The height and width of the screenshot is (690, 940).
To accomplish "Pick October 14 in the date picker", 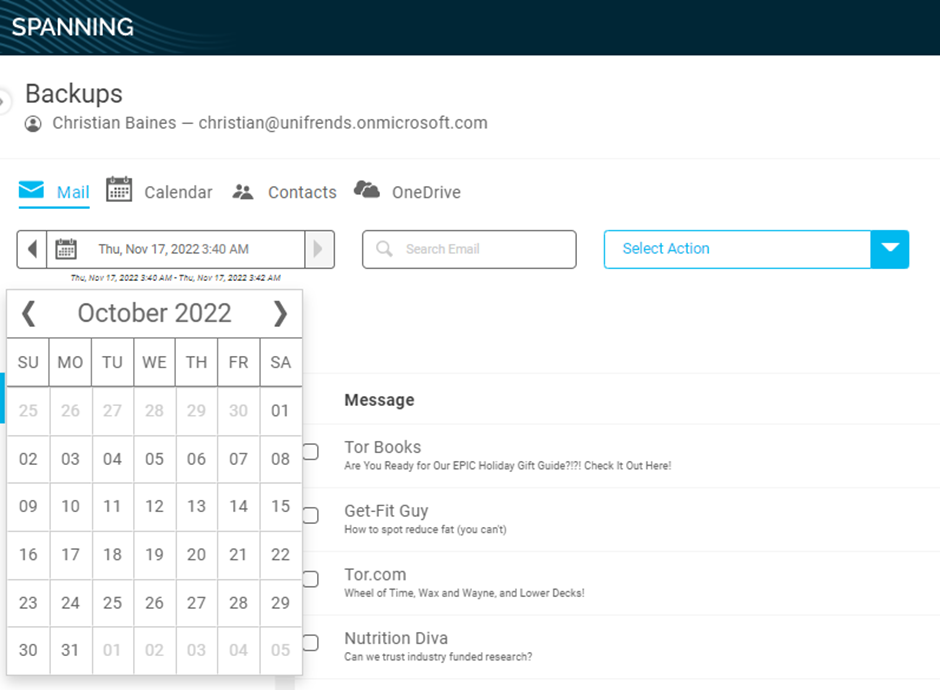I will tap(238, 507).
